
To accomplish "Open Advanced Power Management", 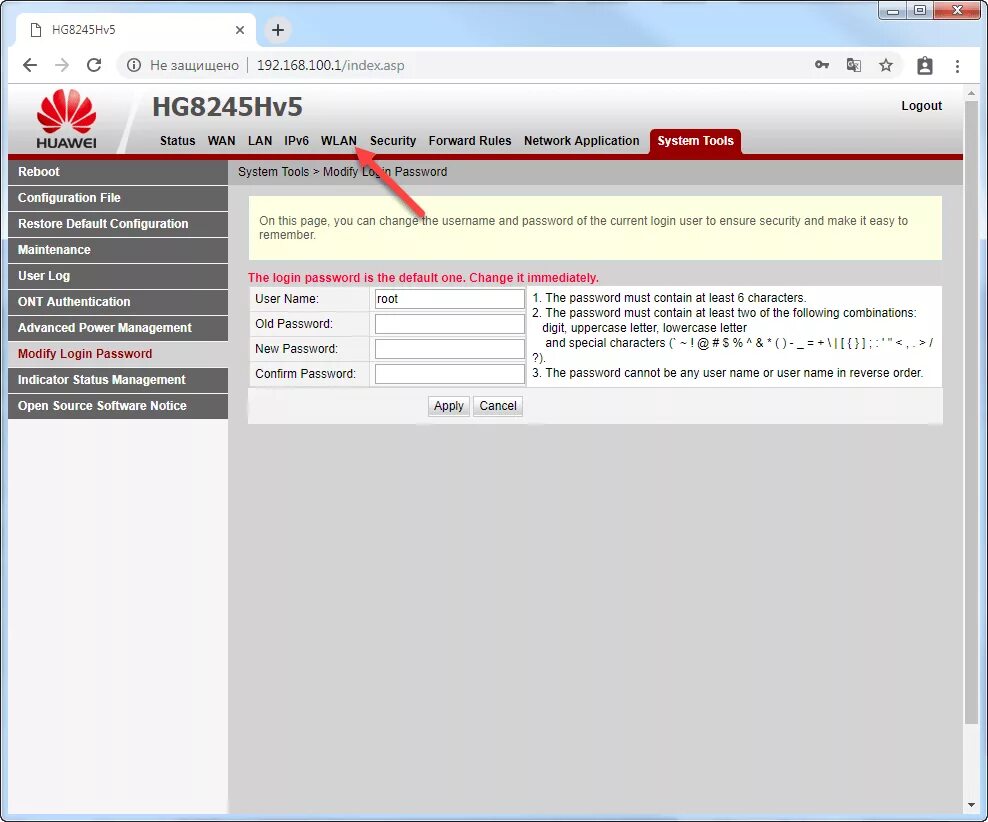I will click(118, 328).
